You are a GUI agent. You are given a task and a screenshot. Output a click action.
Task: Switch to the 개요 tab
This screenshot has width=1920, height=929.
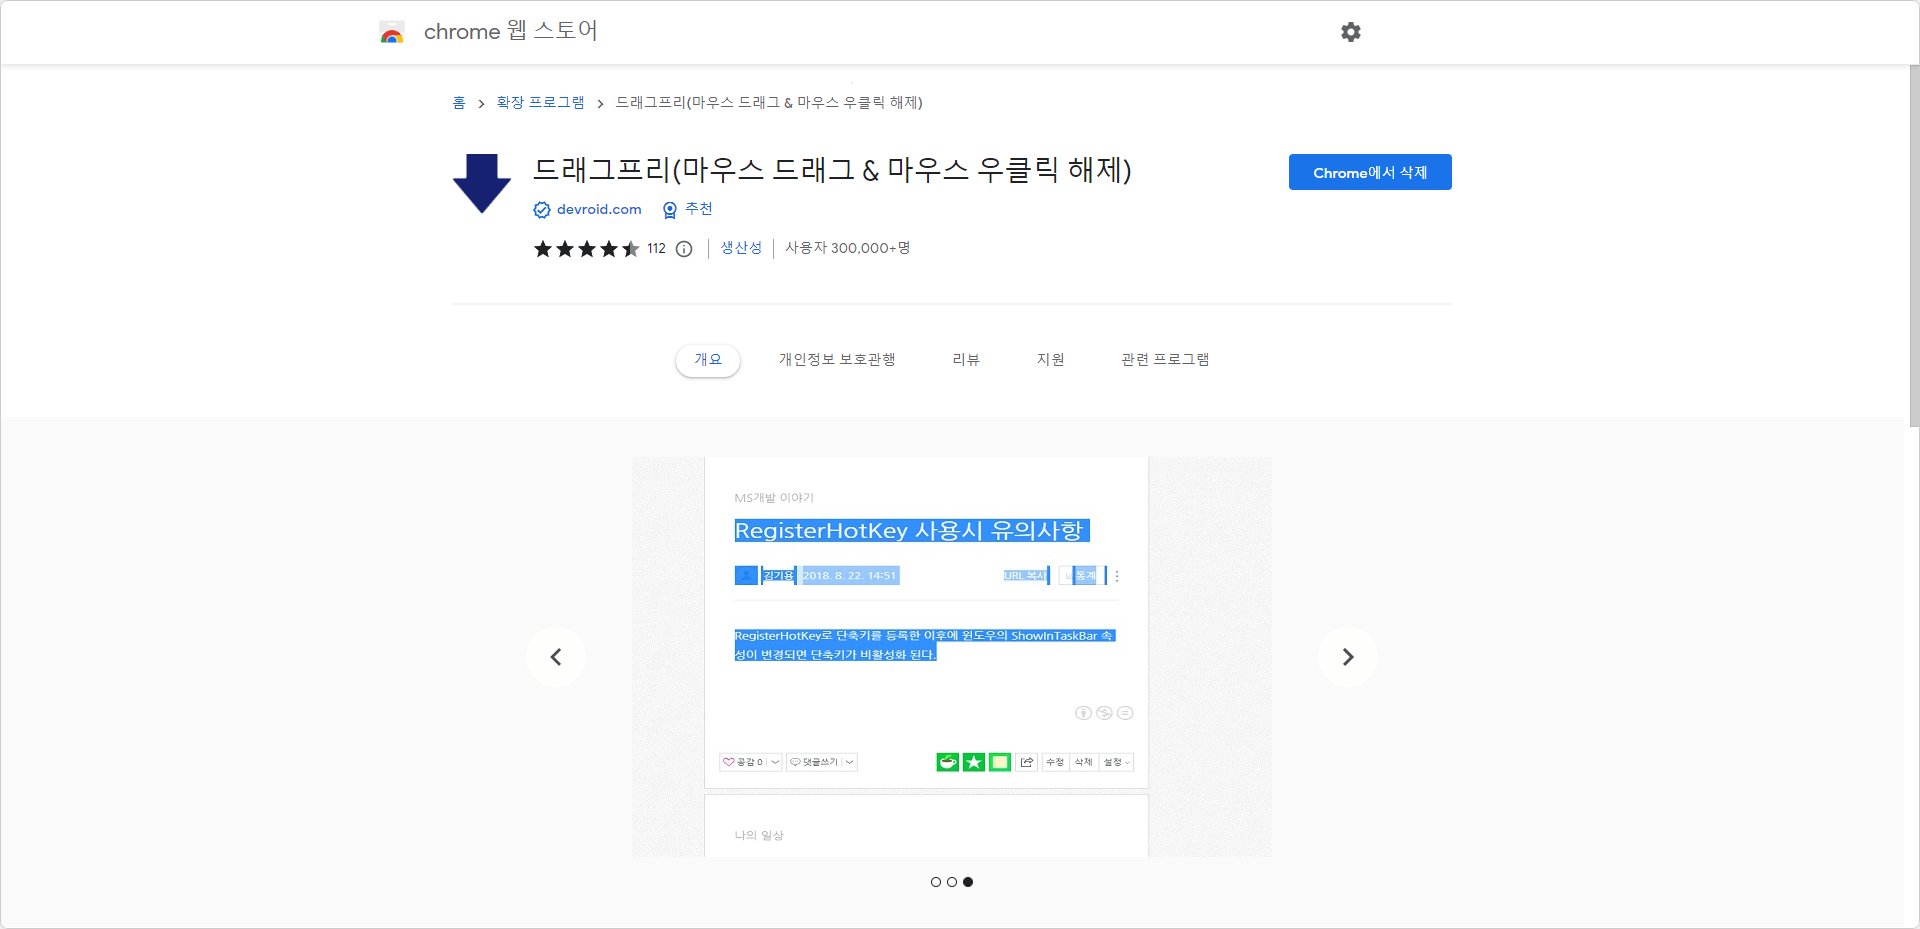click(708, 360)
